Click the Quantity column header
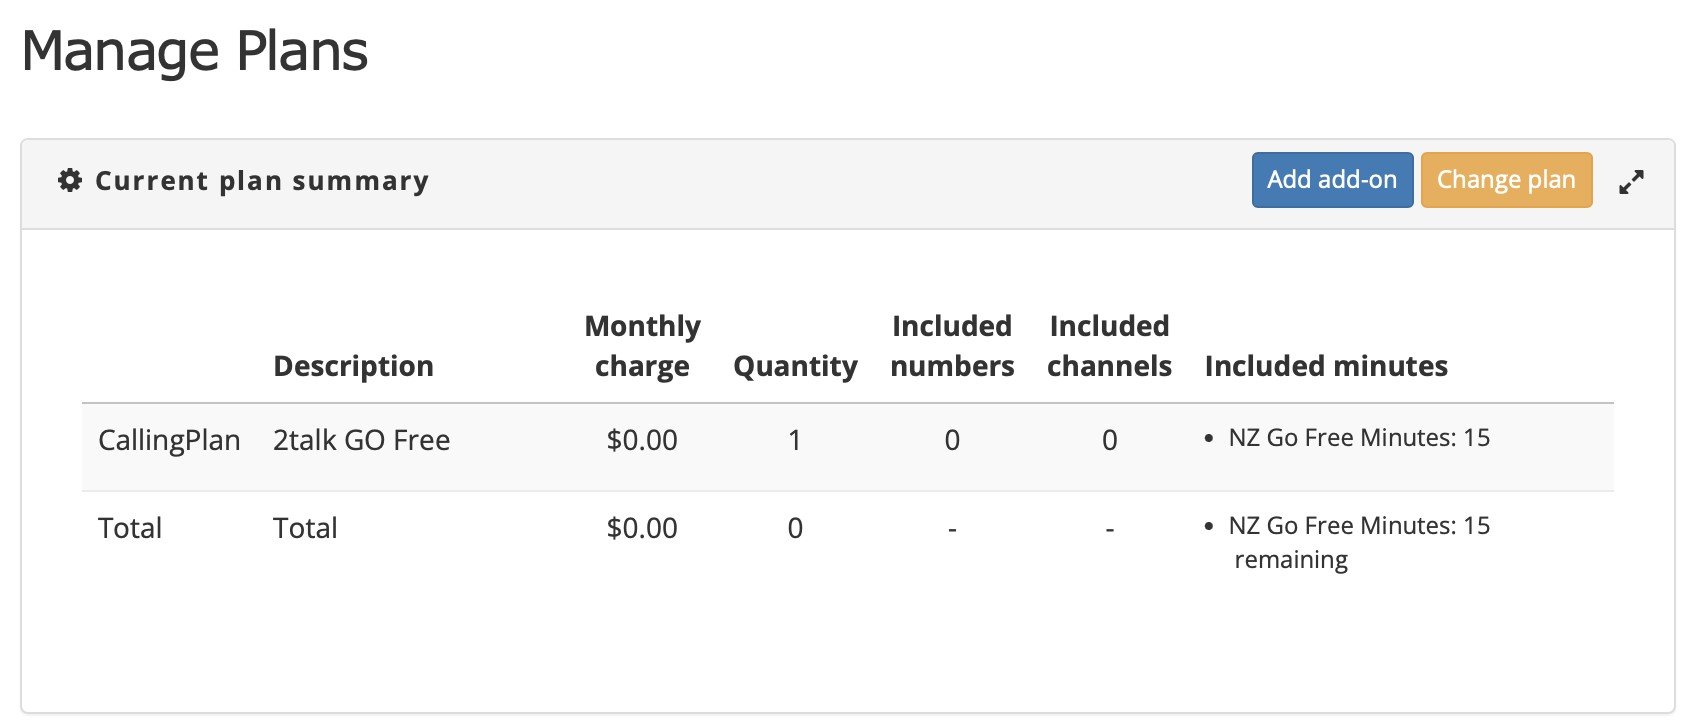Screen dimensions: 1698x726 click(x=795, y=366)
